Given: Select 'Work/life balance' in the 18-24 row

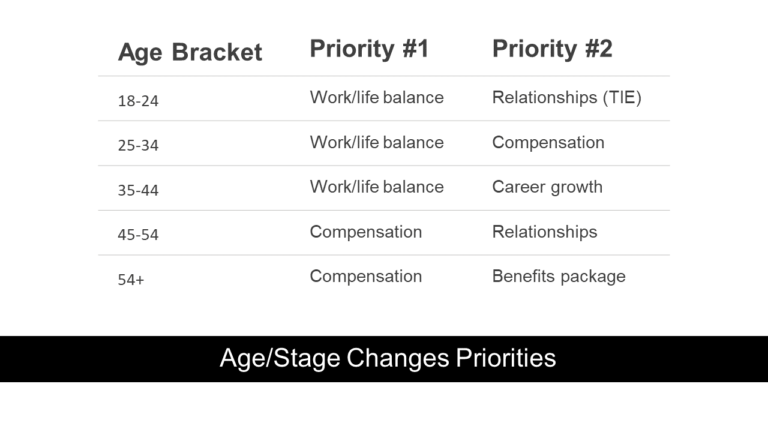Looking at the screenshot, I should (376, 97).
